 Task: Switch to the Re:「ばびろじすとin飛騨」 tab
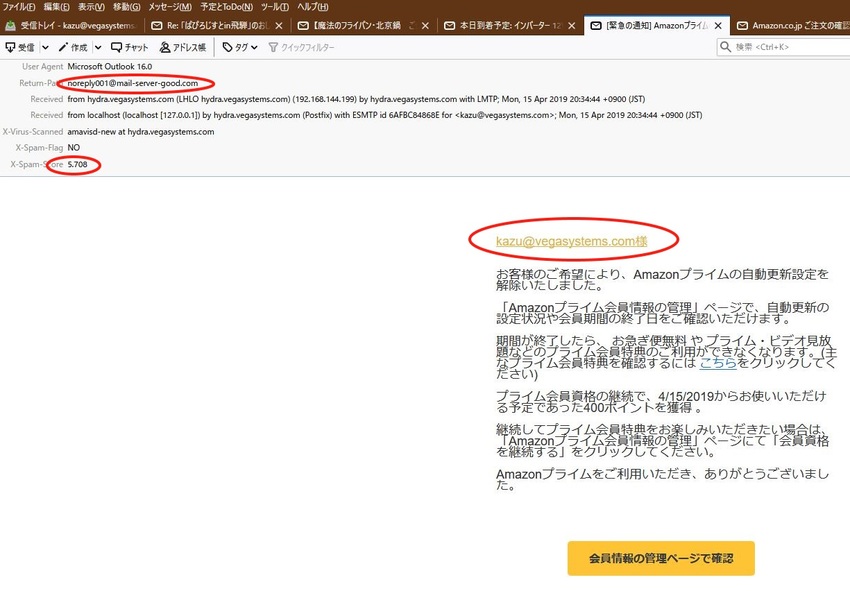click(x=217, y=25)
